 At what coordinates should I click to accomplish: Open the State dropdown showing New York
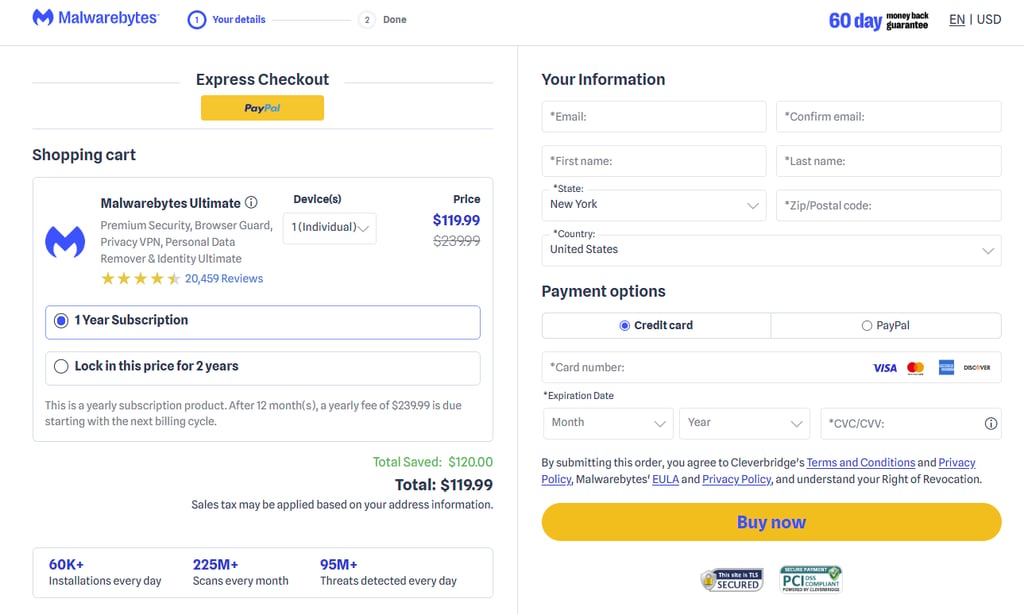[654, 205]
